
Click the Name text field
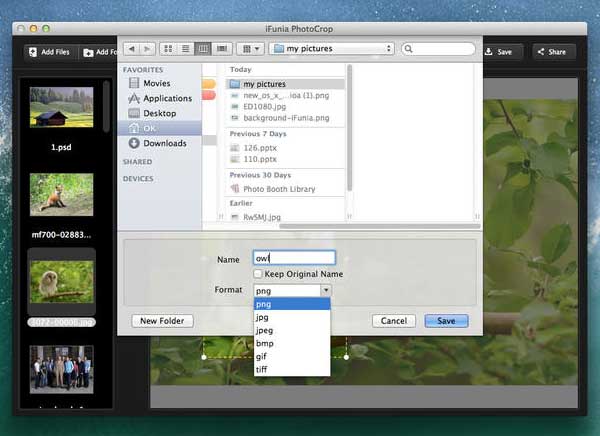(x=294, y=258)
